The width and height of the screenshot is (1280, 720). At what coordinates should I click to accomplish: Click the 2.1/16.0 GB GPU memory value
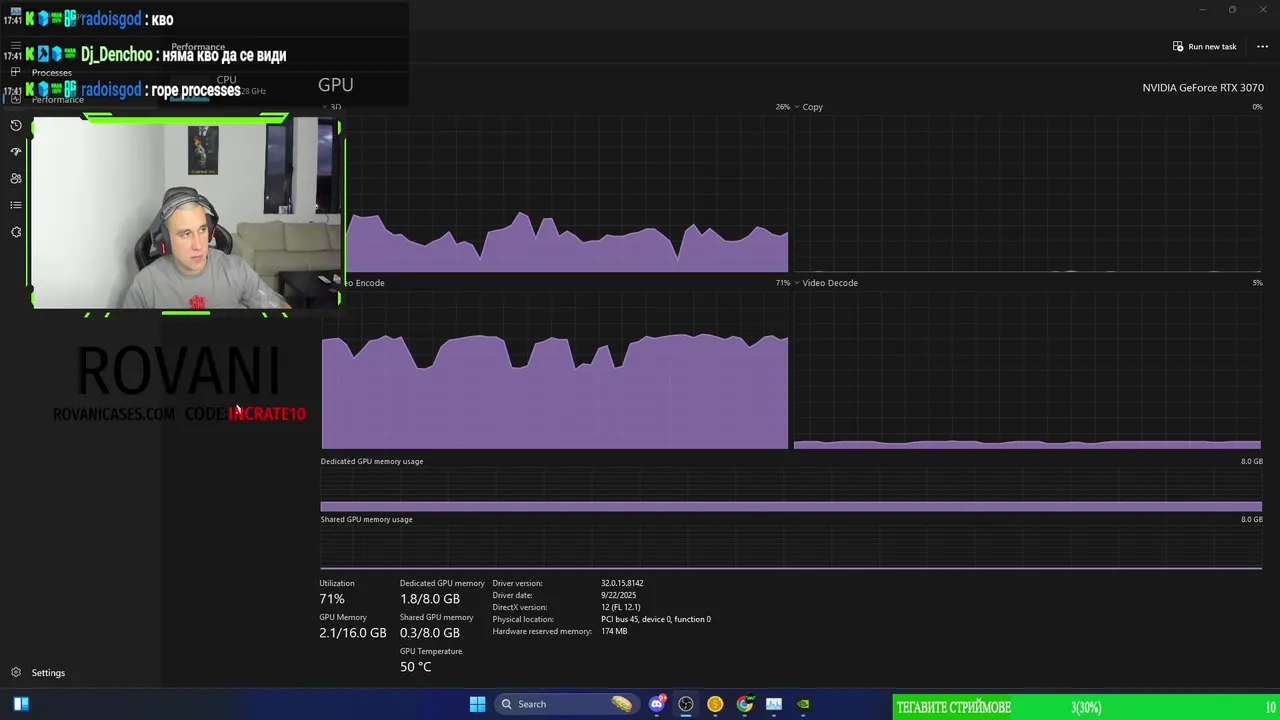(353, 633)
